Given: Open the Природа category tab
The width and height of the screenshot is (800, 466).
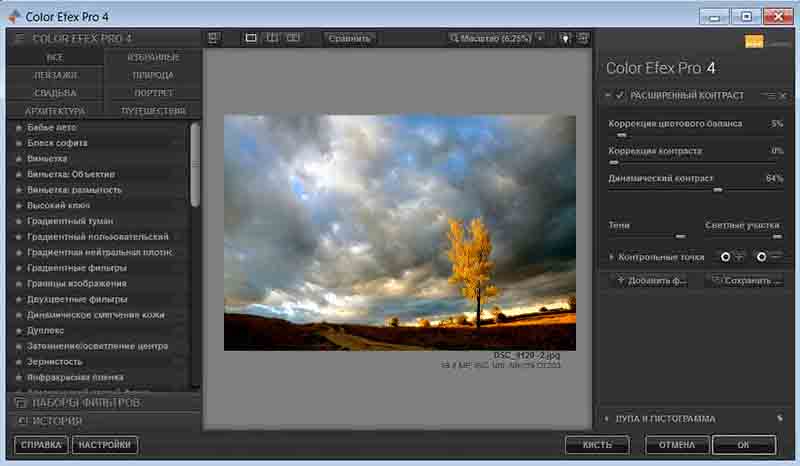Looking at the screenshot, I should coord(153,76).
